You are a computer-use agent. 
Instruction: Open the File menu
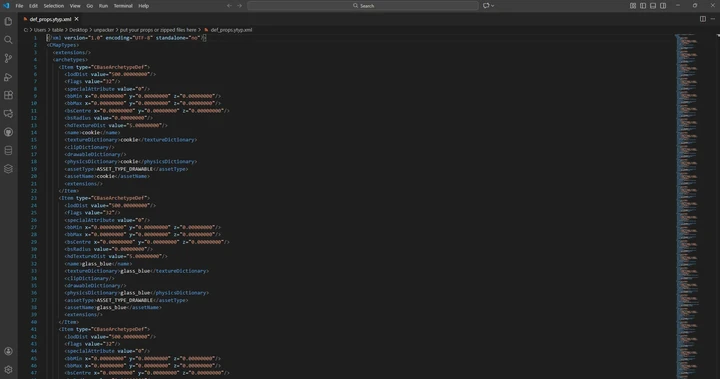pos(19,6)
